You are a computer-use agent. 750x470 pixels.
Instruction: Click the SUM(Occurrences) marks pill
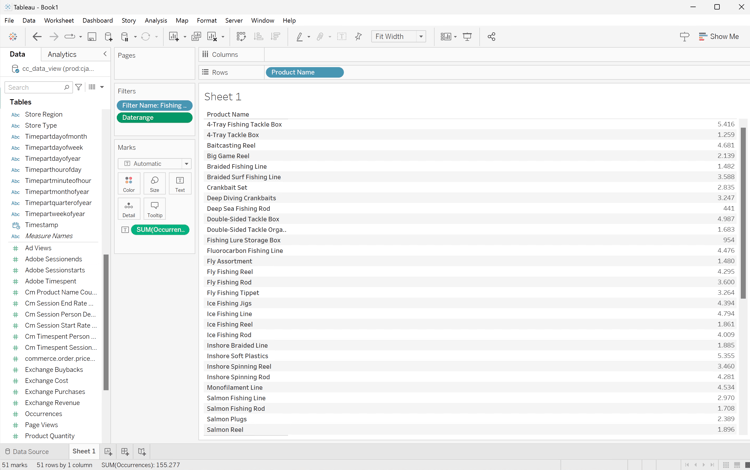coord(160,230)
